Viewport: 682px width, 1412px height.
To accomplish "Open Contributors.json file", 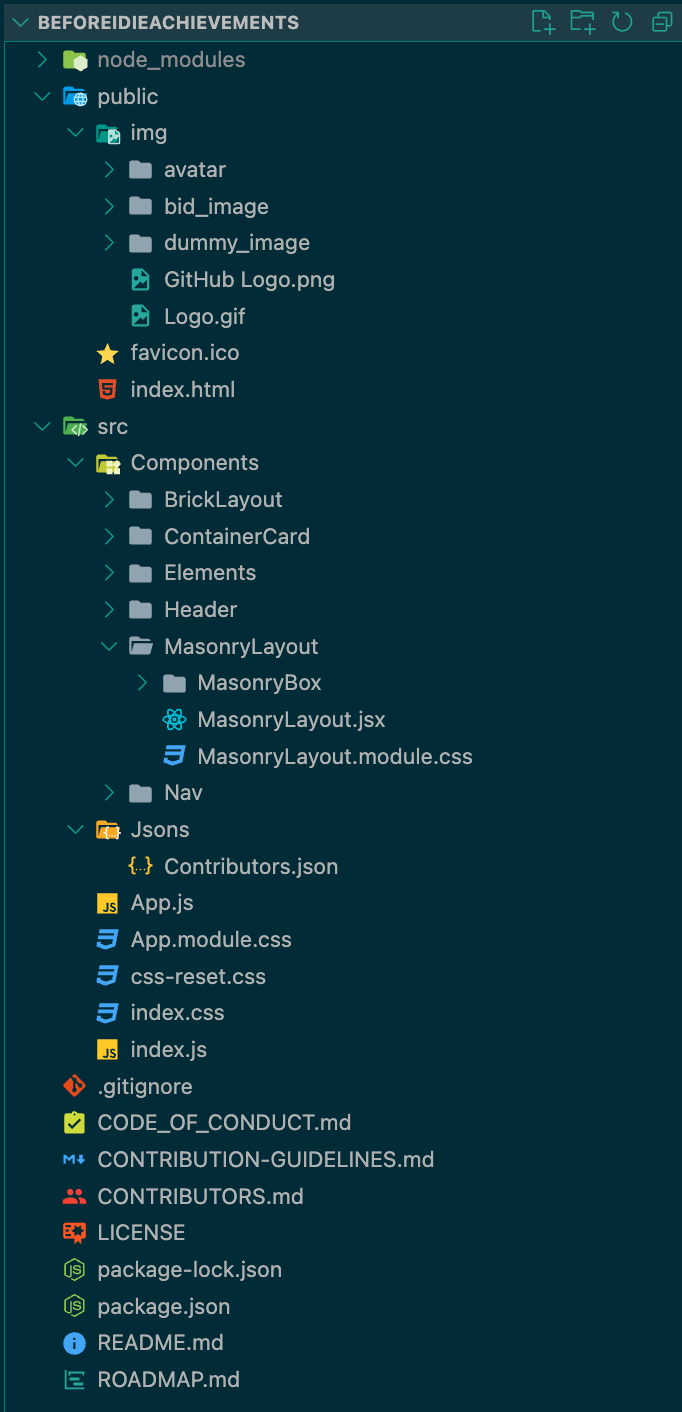I will [x=251, y=866].
